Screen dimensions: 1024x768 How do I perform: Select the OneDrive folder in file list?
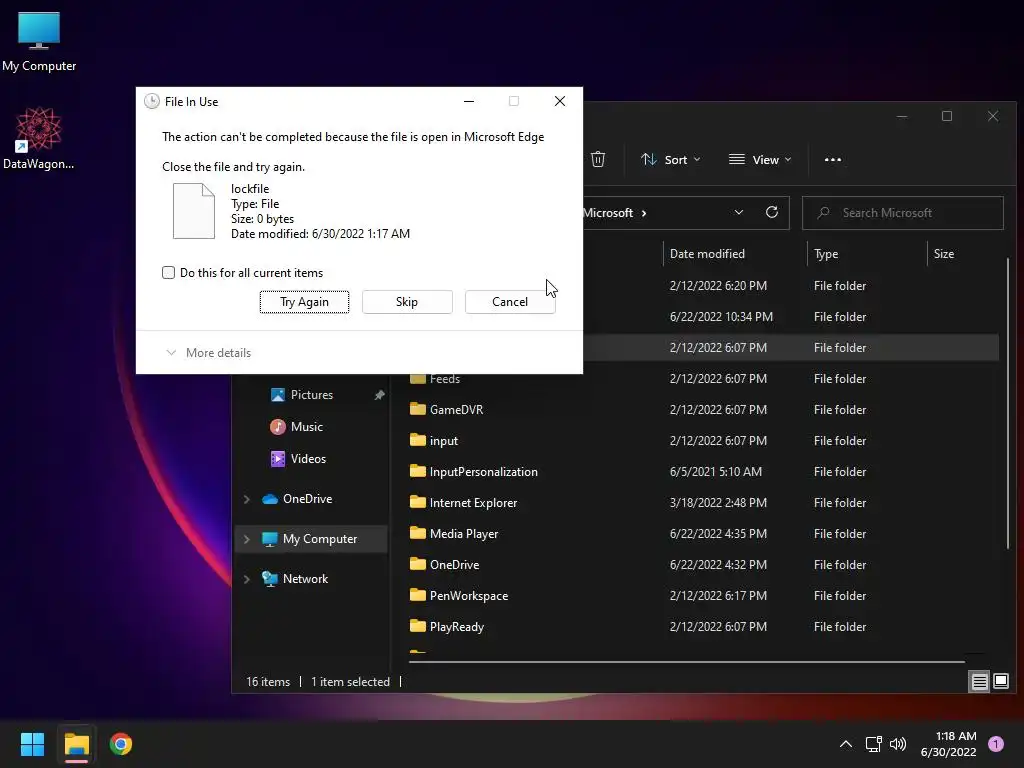tap(455, 565)
